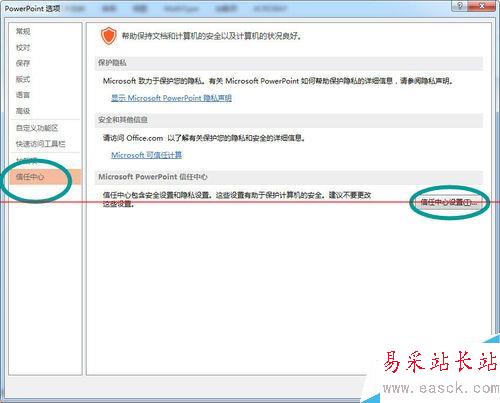Click the 保护隐私 section heading
This screenshot has width=500, height=403.
click(x=112, y=63)
